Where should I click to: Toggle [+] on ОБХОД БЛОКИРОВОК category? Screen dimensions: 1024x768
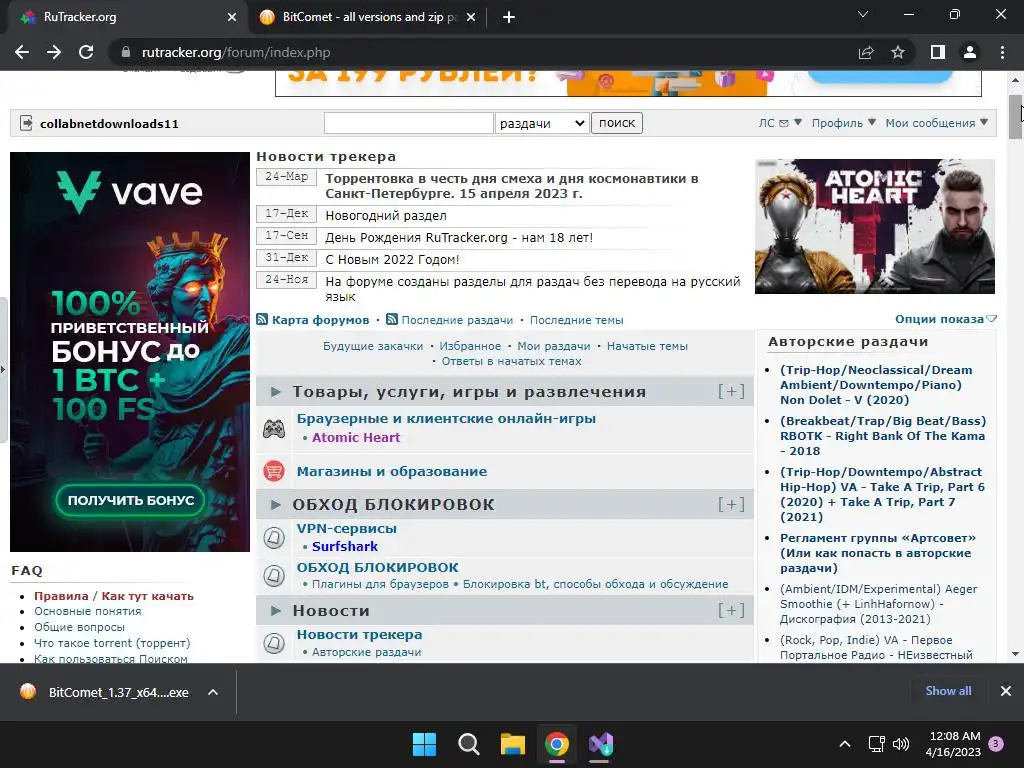pos(731,504)
